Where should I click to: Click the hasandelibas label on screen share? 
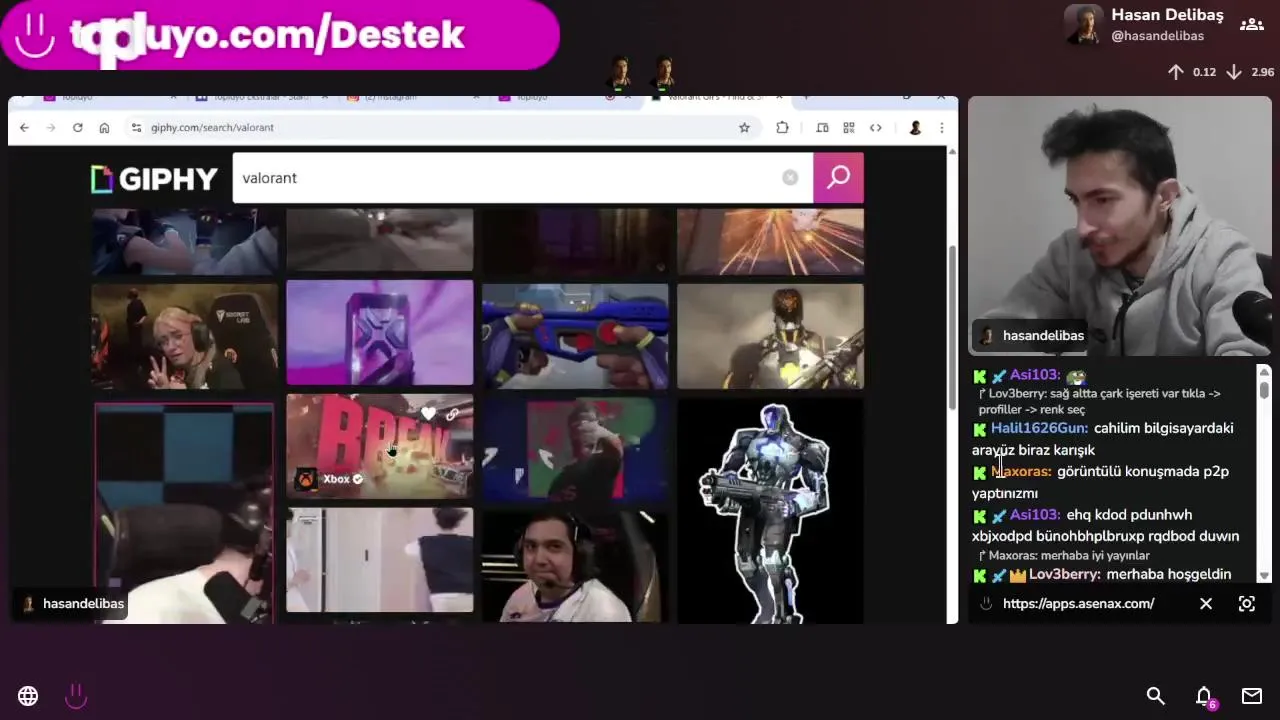point(72,604)
